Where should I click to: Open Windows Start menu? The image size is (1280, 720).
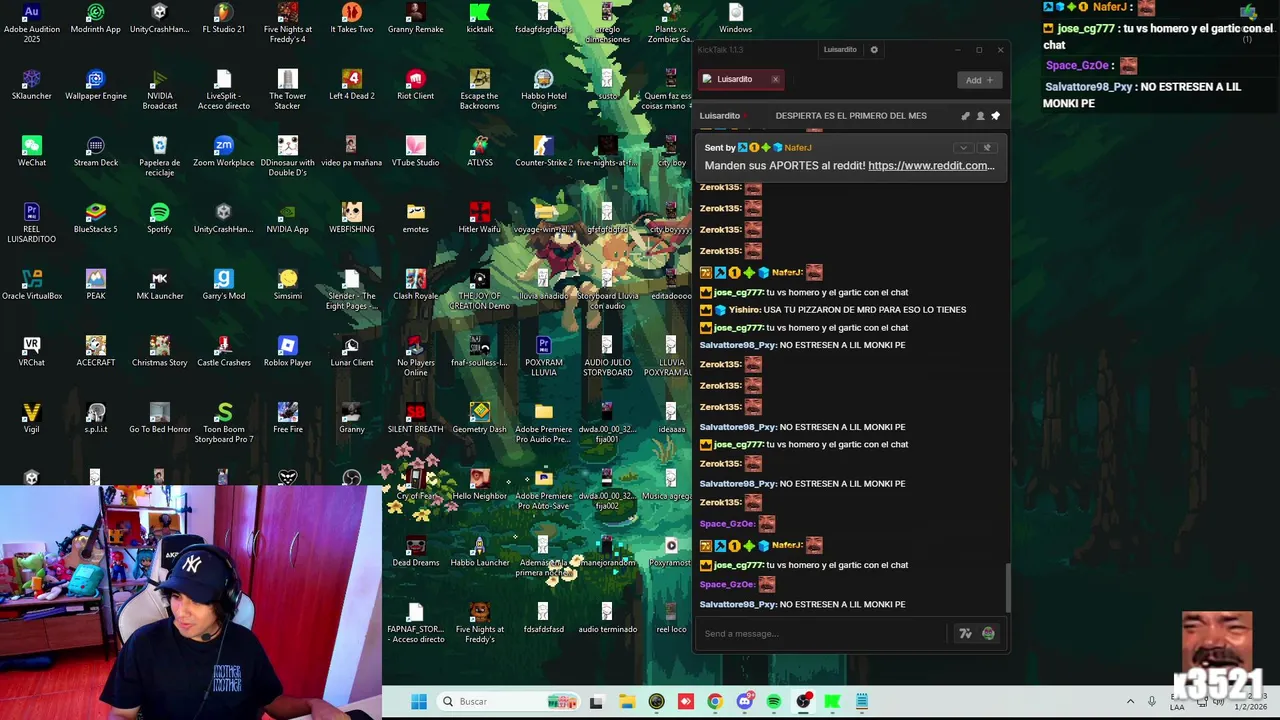pos(419,701)
